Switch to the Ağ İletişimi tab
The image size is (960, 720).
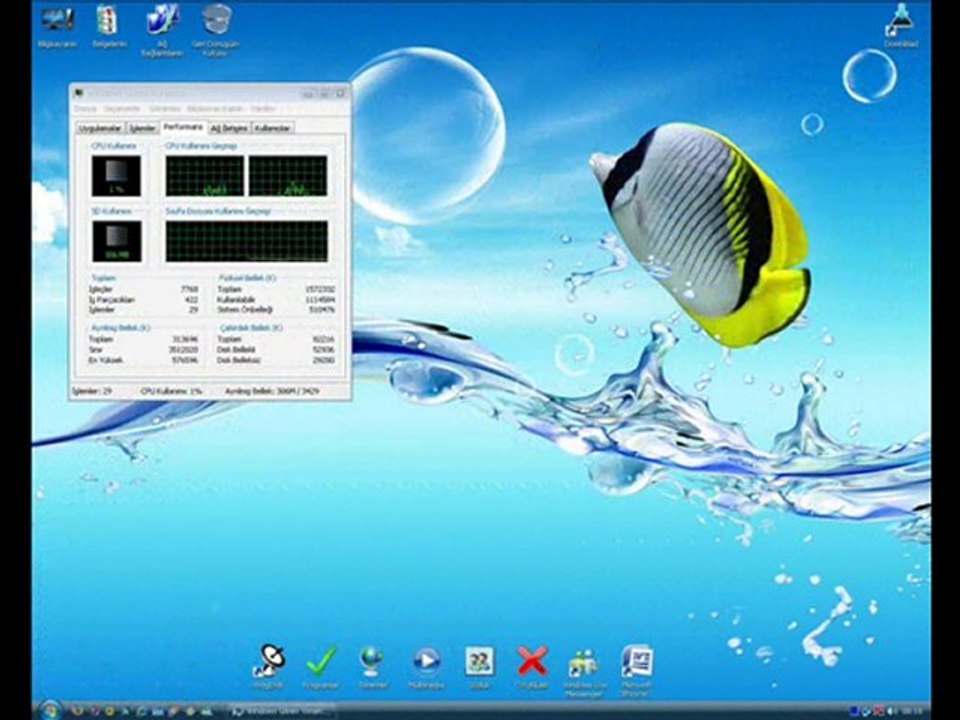229,128
